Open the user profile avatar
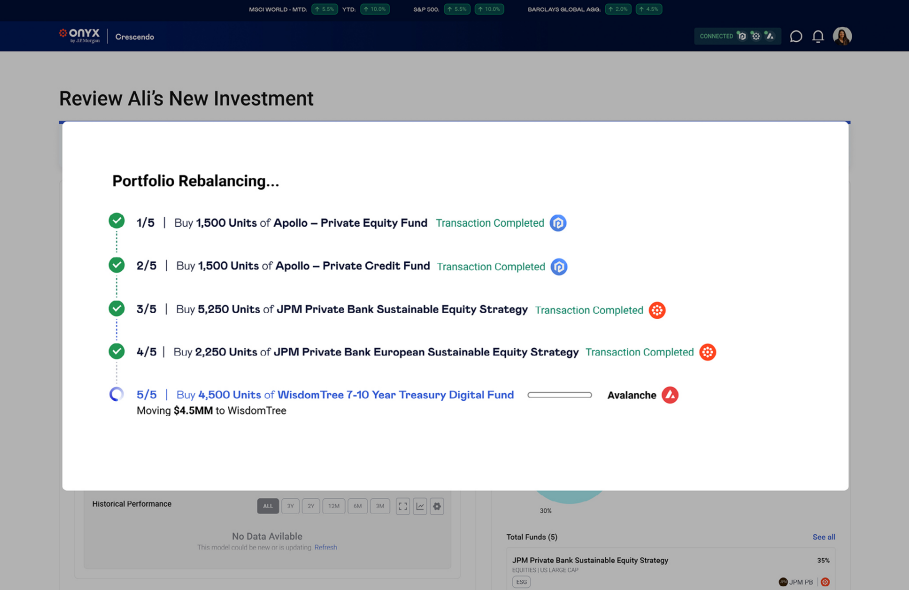Image resolution: width=909 pixels, height=590 pixels. [842, 36]
